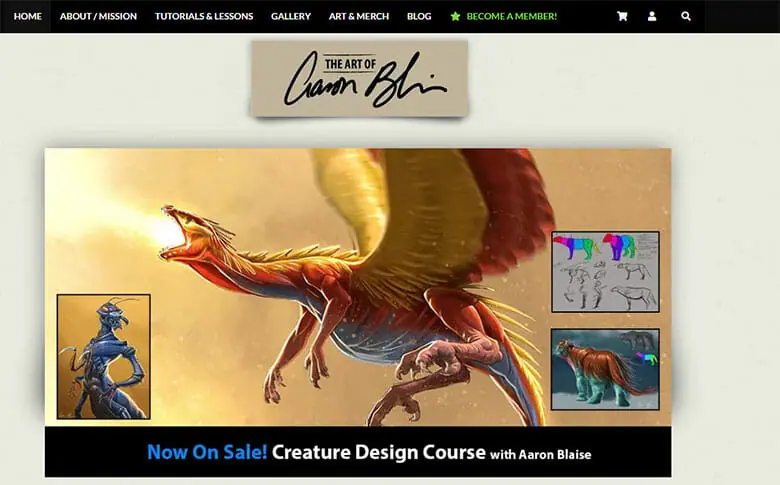The image size is (780, 485).
Task: Click the dragon's large feathered wing
Action: (428, 219)
